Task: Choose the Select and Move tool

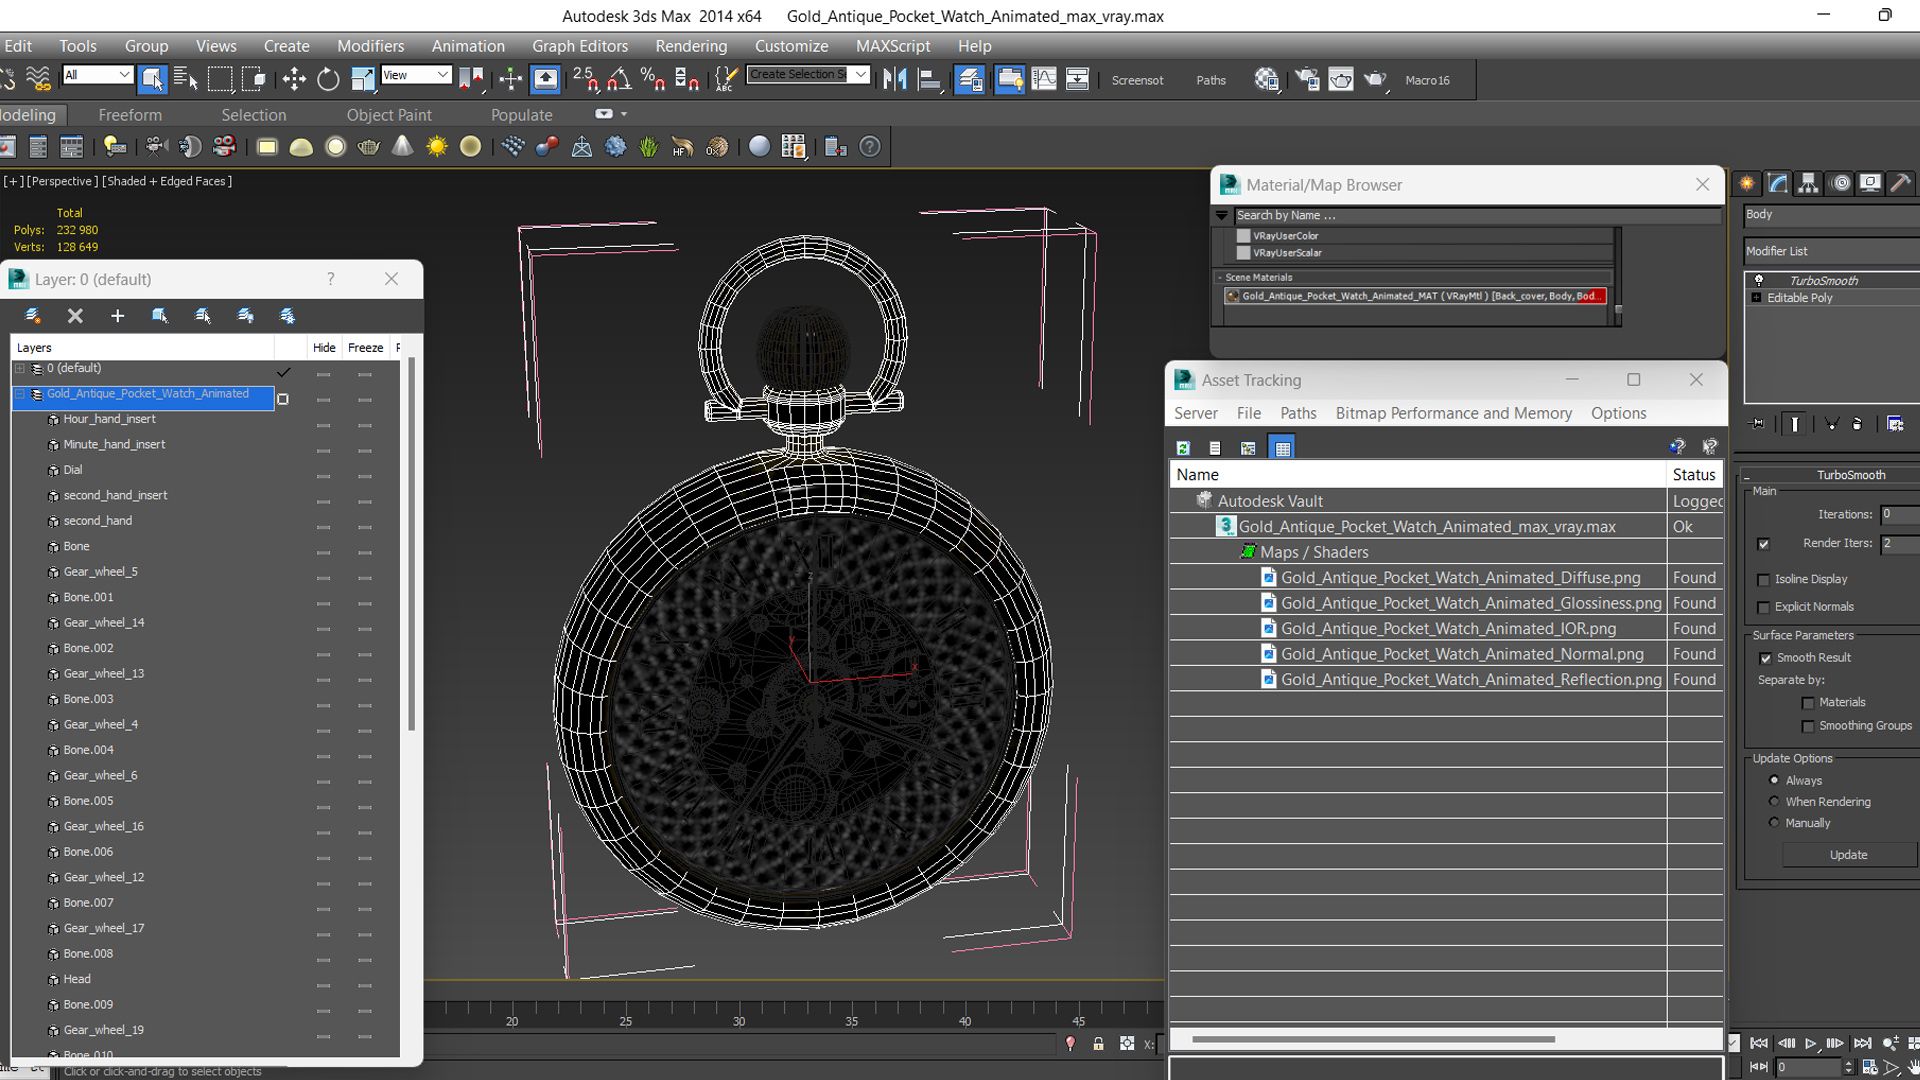Action: click(x=294, y=79)
